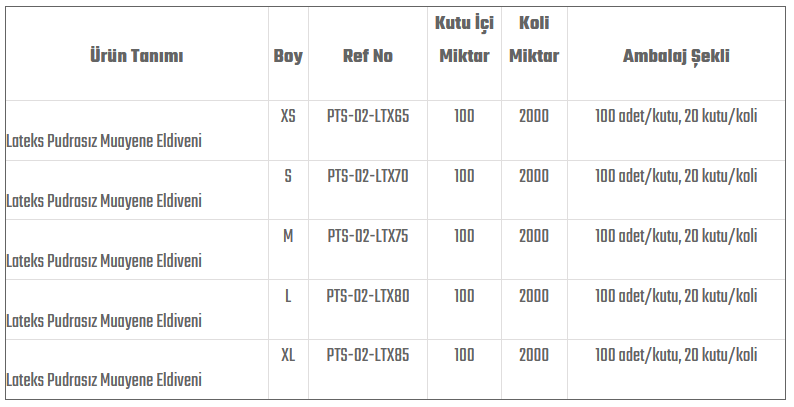This screenshot has height=407, width=794.
Task: Click the "Ürün Tanımı" column header
Action: pyautogui.click(x=137, y=56)
